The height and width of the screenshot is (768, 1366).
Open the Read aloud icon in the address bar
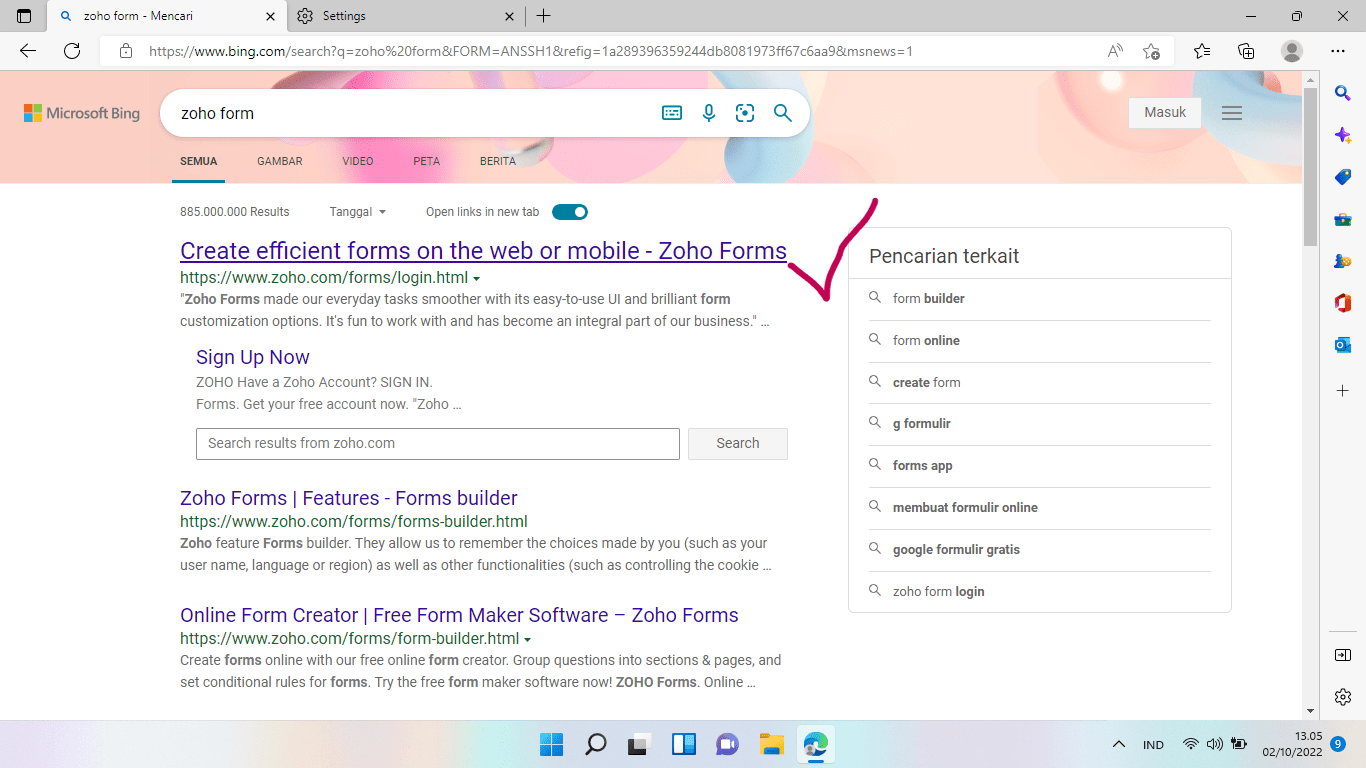click(x=1115, y=51)
